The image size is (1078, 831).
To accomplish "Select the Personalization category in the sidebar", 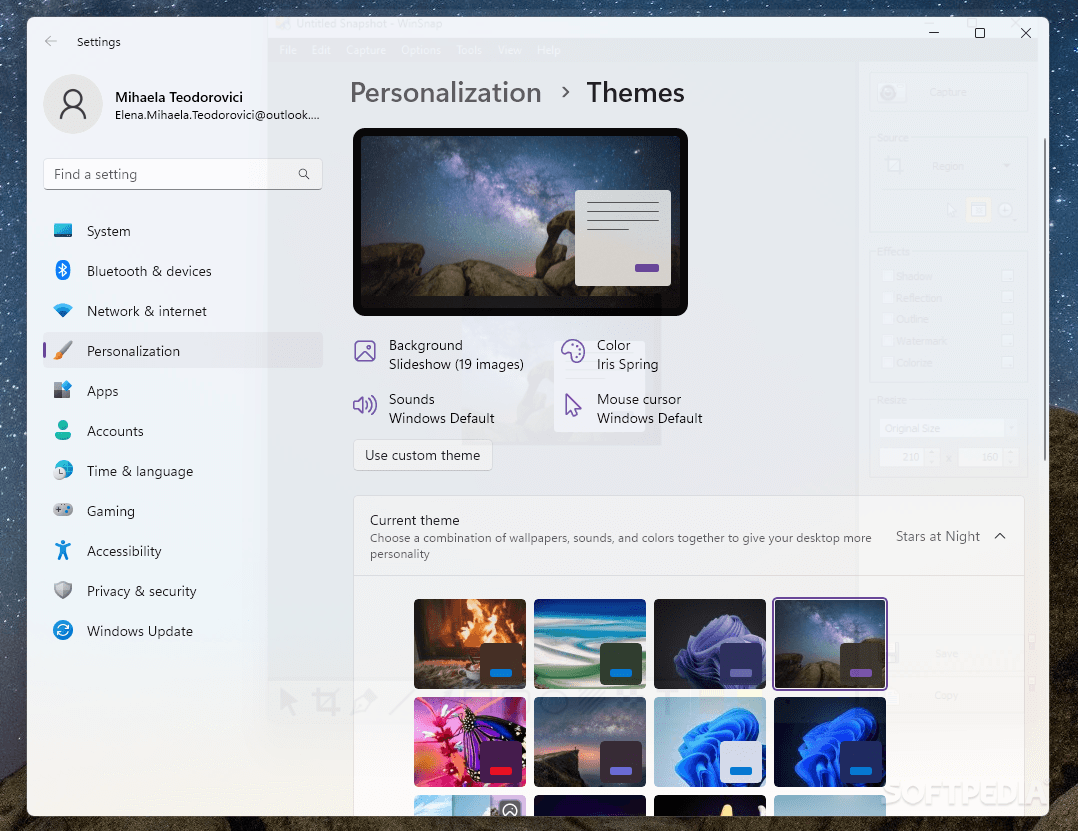I will (x=183, y=351).
